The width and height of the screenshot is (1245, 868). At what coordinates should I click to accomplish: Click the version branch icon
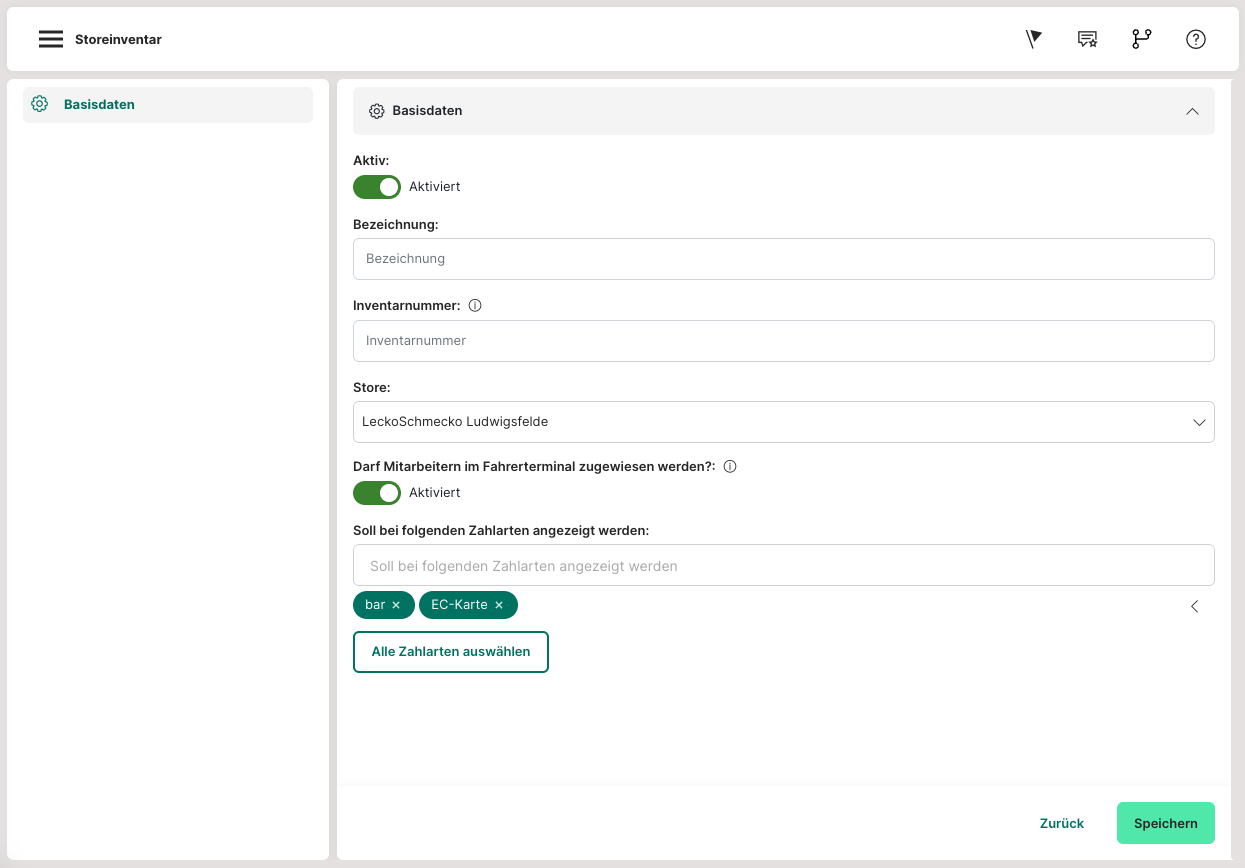point(1141,39)
